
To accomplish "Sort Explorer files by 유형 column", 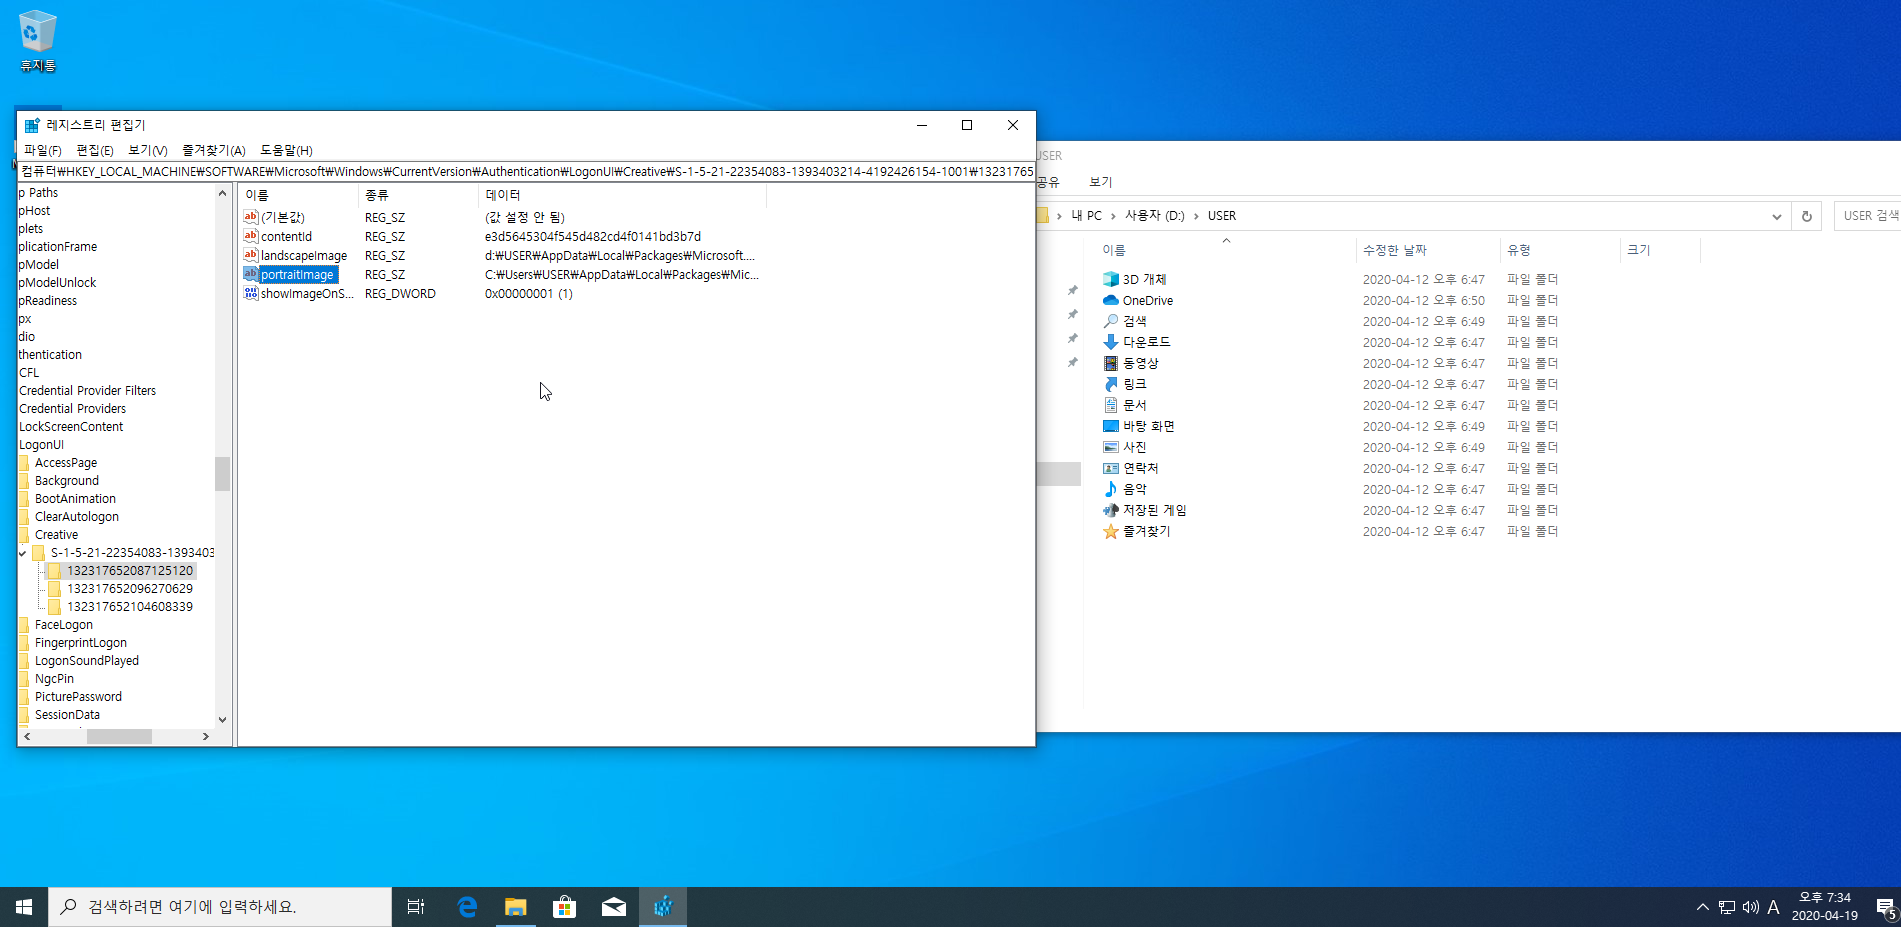I will pos(1519,250).
